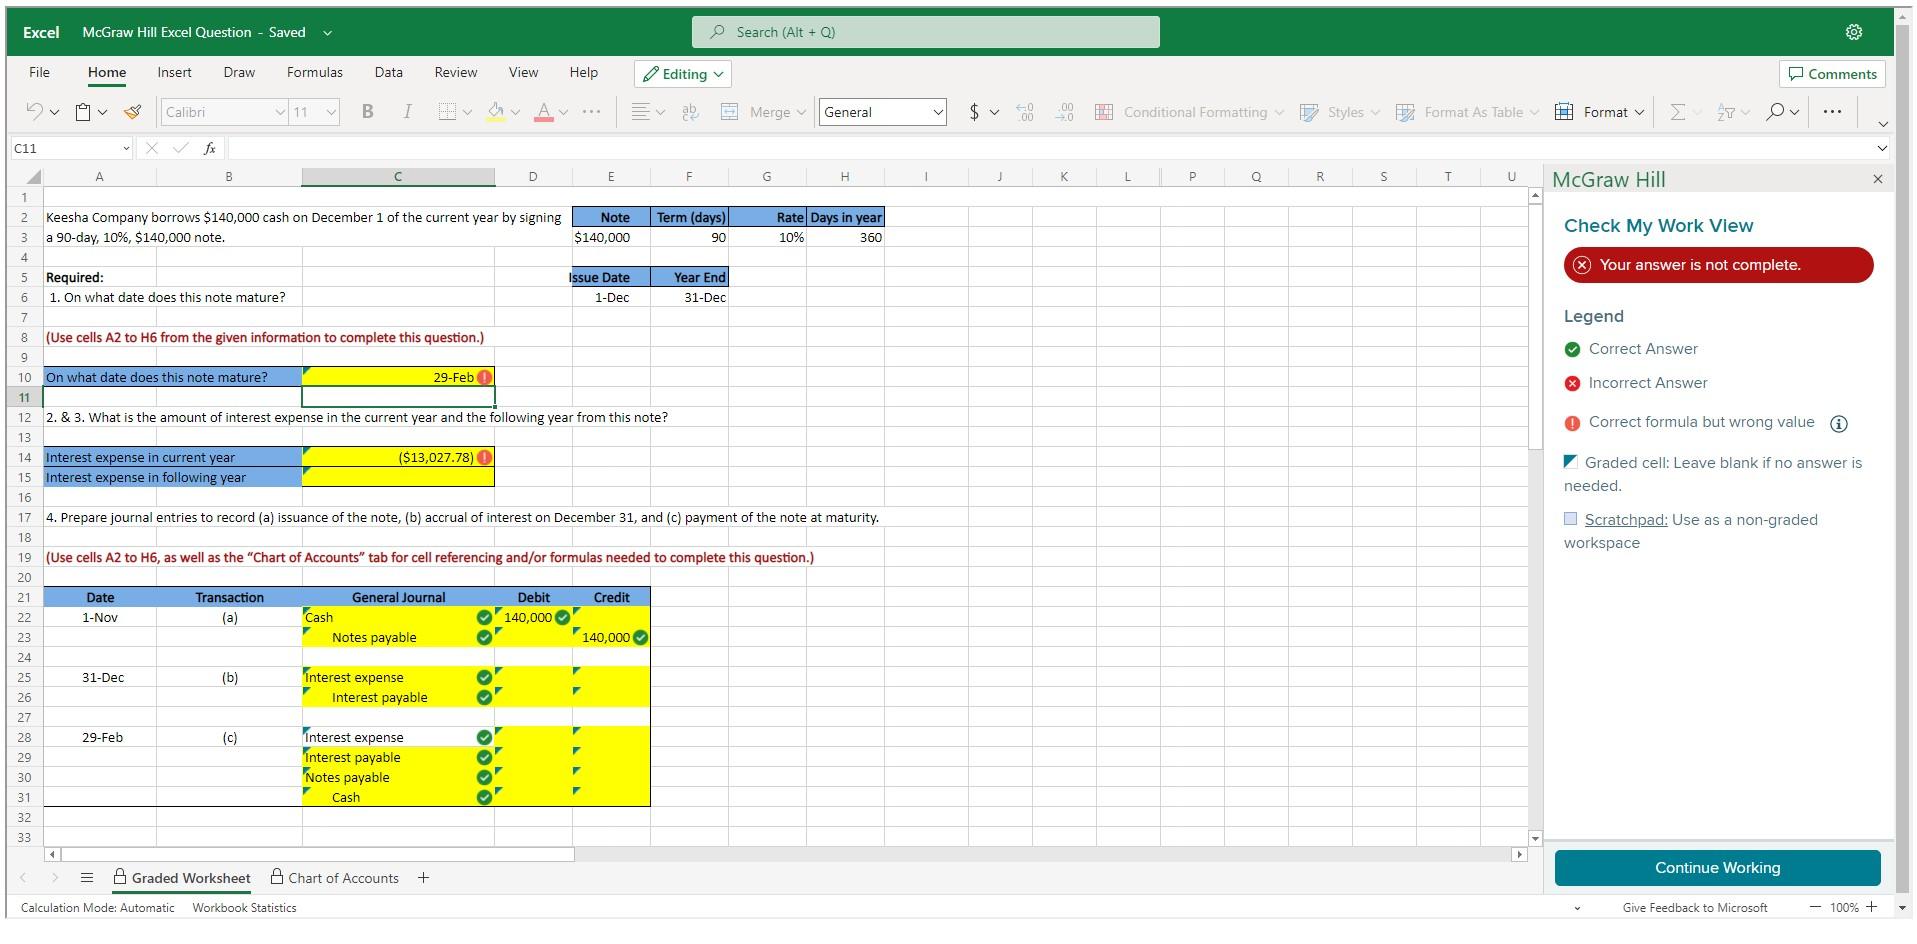Image resolution: width=1917 pixels, height=944 pixels.
Task: Click the AutoSum sigma icon
Action: (1677, 112)
